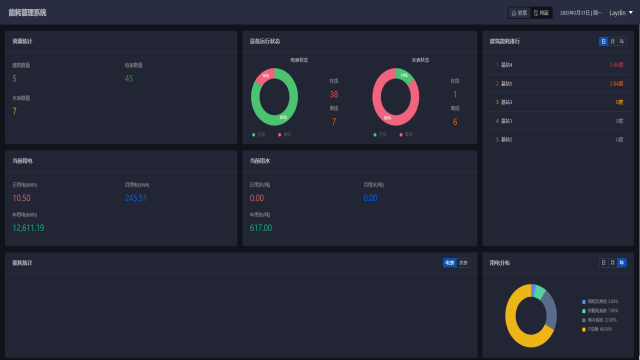Click the blue legend swatch in 用电分布 chart
The image size is (640, 360).
584,302
